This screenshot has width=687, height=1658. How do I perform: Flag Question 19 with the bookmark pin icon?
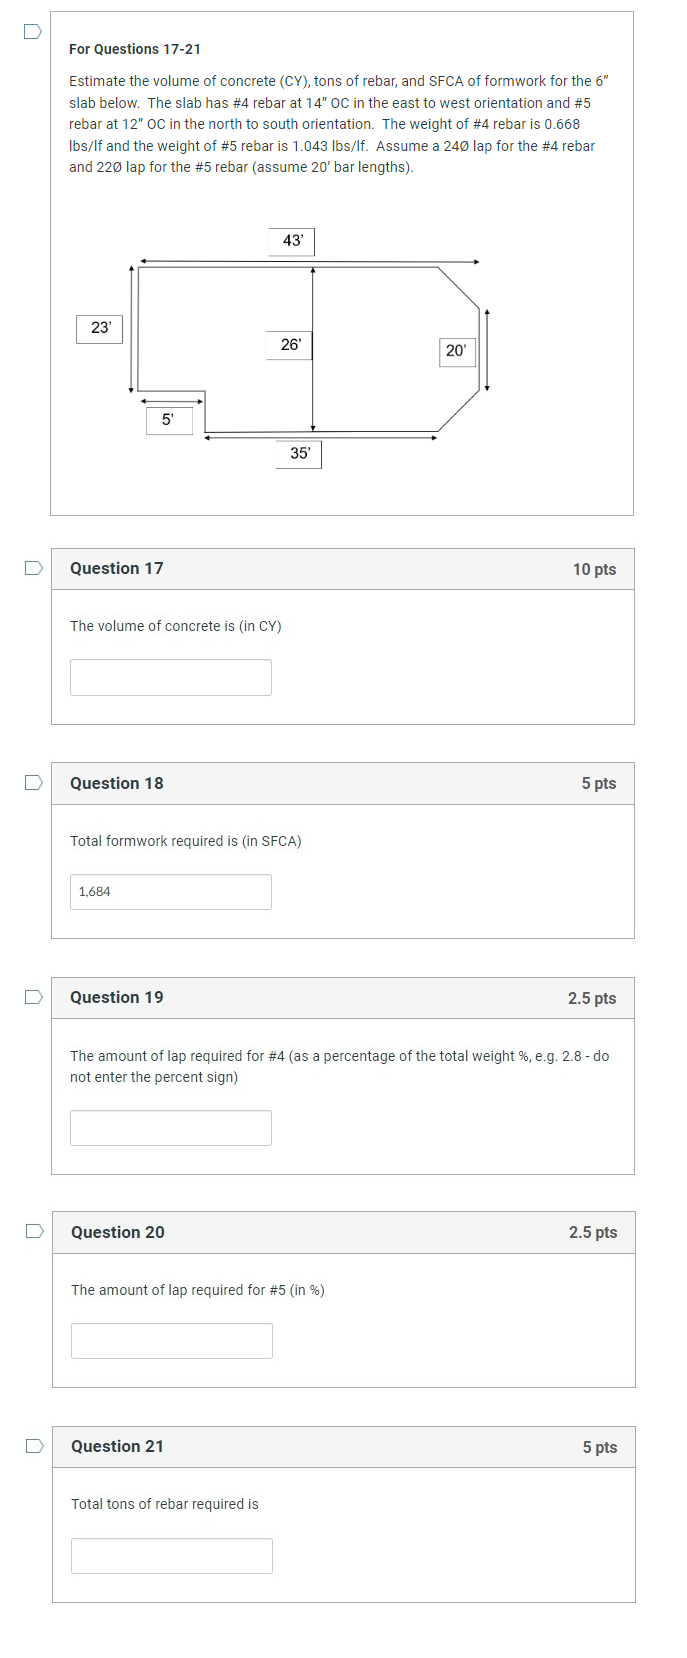(x=33, y=996)
